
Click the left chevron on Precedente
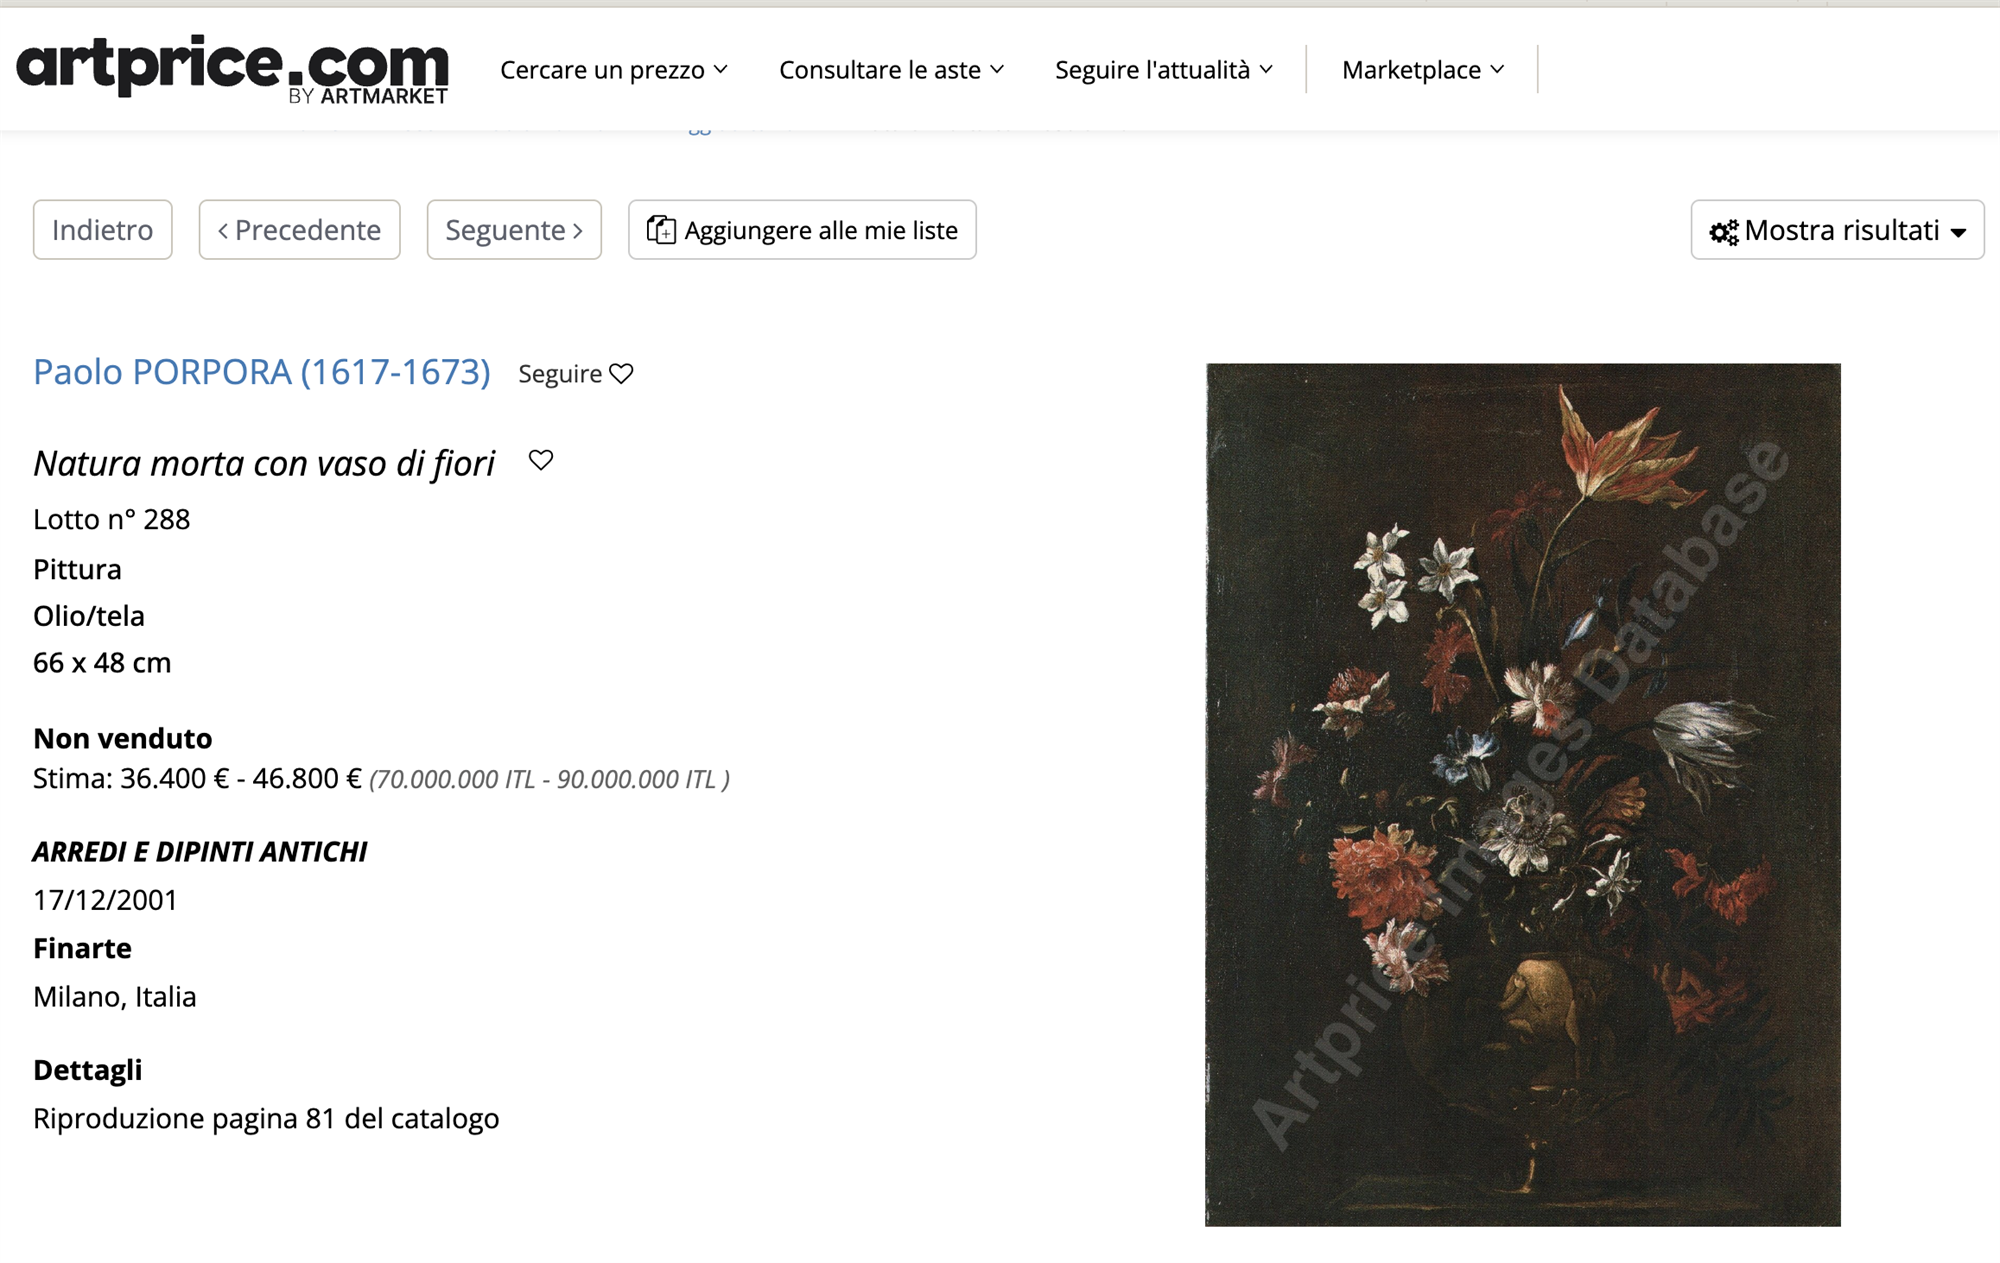pos(223,231)
